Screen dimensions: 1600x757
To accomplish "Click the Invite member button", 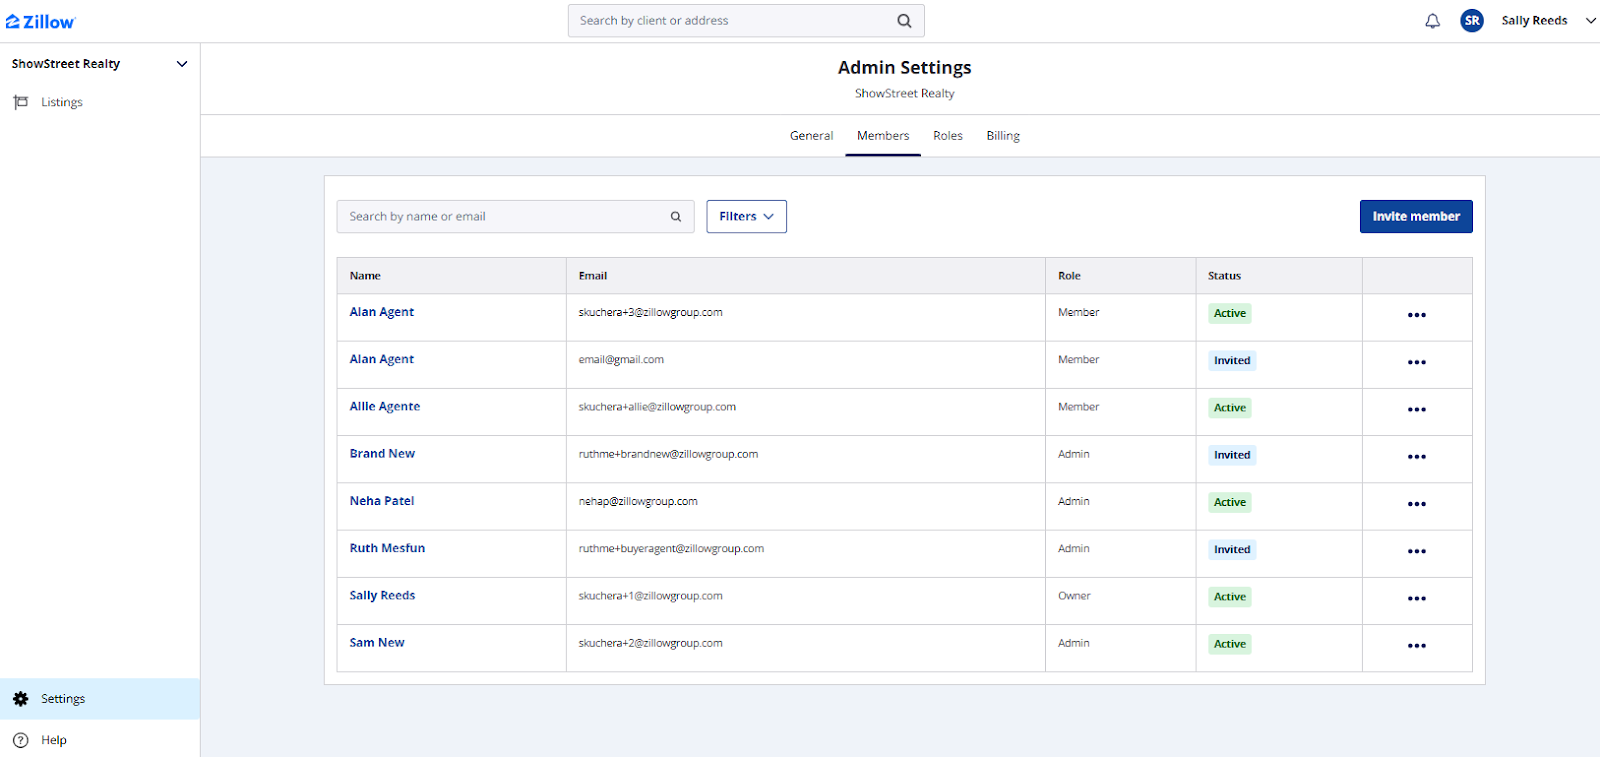I will [x=1415, y=217].
